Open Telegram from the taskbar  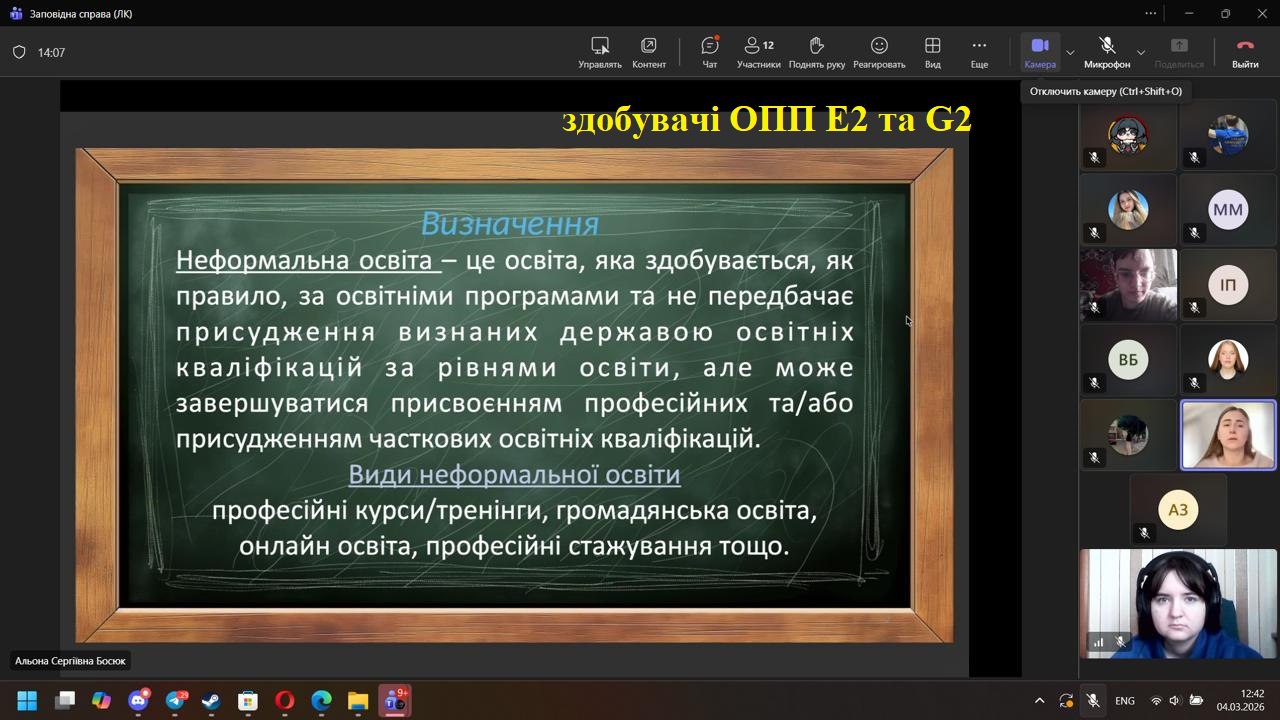[176, 701]
